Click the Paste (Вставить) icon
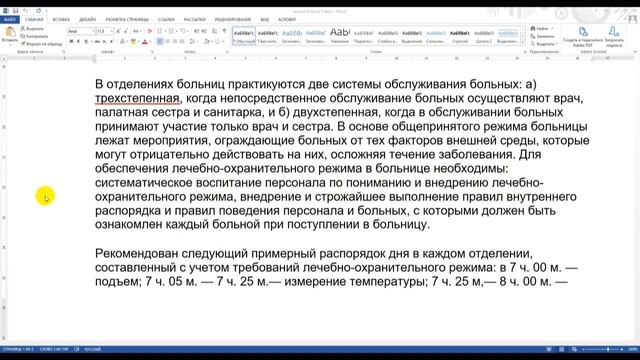This screenshot has height=360, width=640. click(x=10, y=33)
